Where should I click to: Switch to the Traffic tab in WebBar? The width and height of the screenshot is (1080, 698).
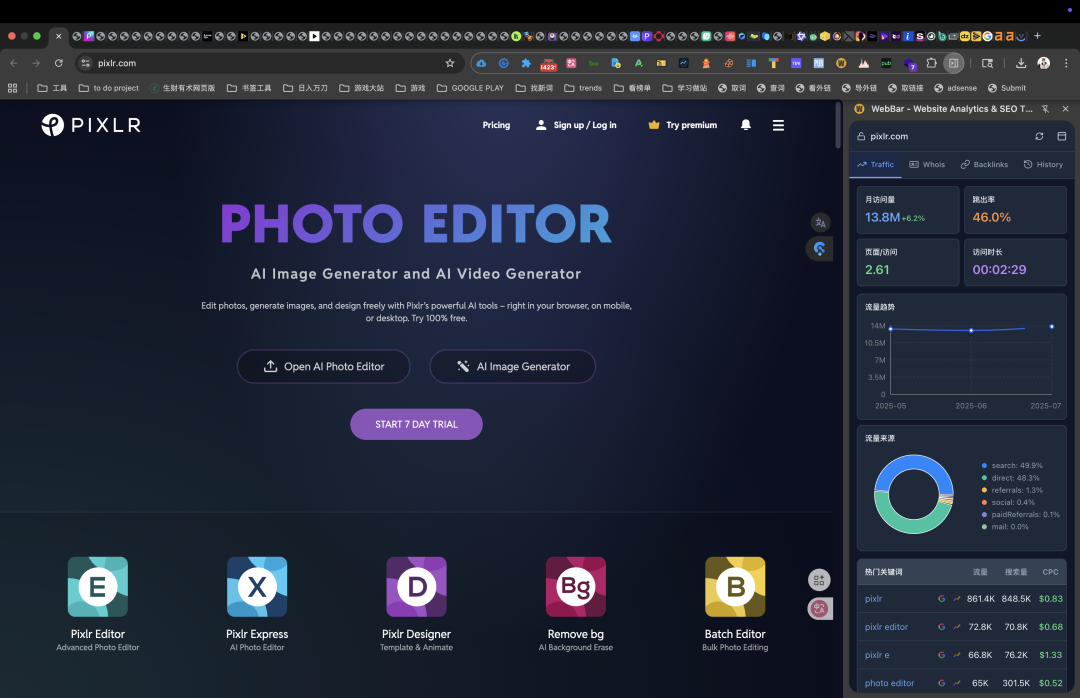(875, 165)
